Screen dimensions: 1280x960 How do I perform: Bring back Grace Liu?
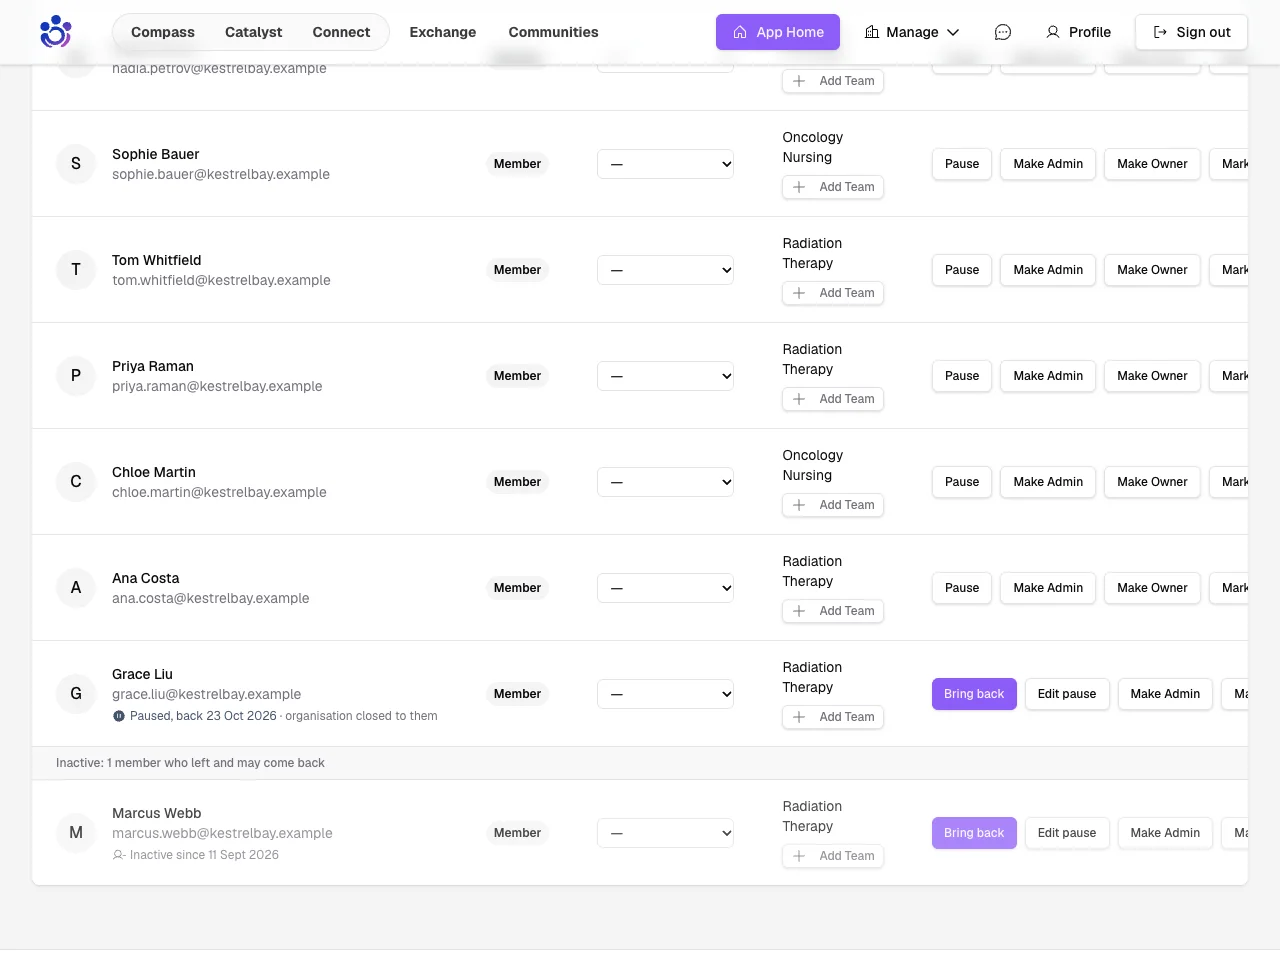click(974, 694)
